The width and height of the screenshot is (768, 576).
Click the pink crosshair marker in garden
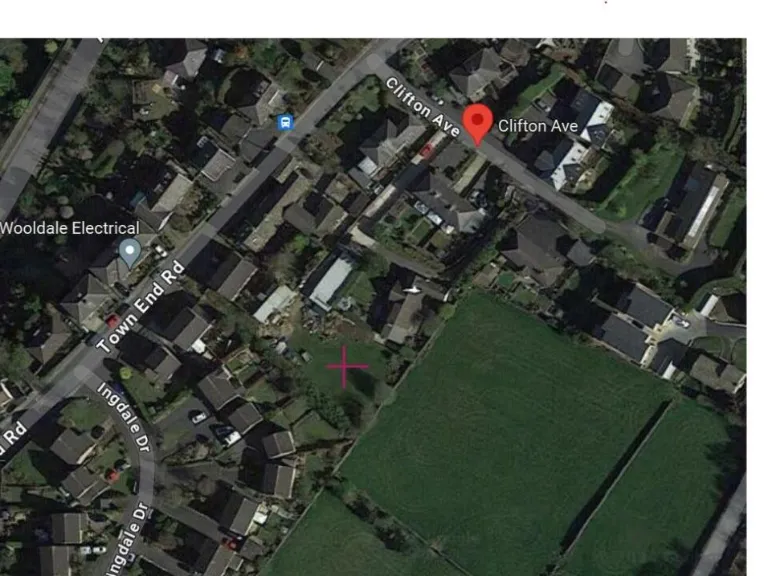(347, 366)
